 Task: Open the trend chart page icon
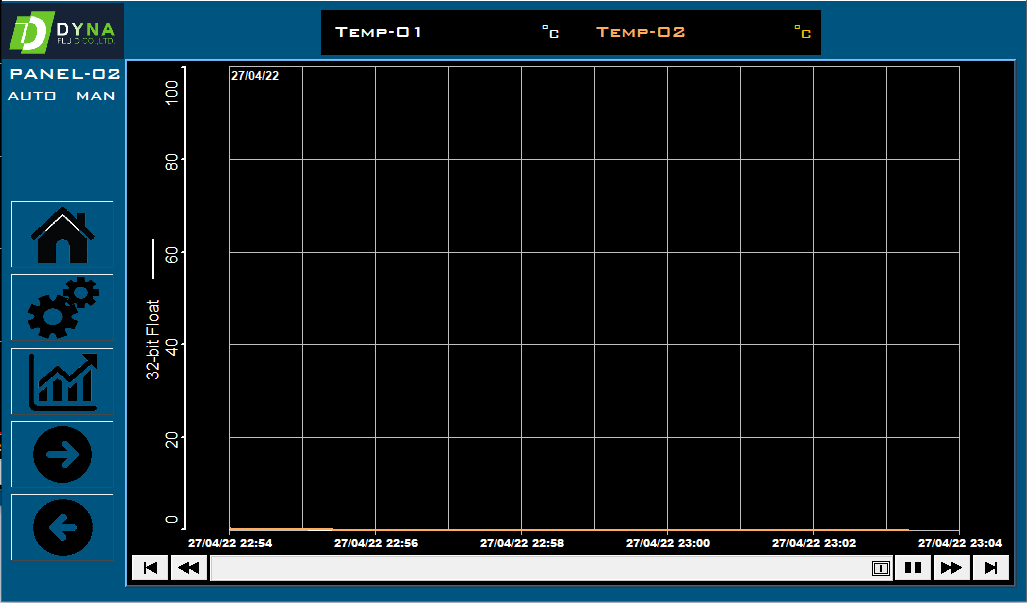coord(62,381)
